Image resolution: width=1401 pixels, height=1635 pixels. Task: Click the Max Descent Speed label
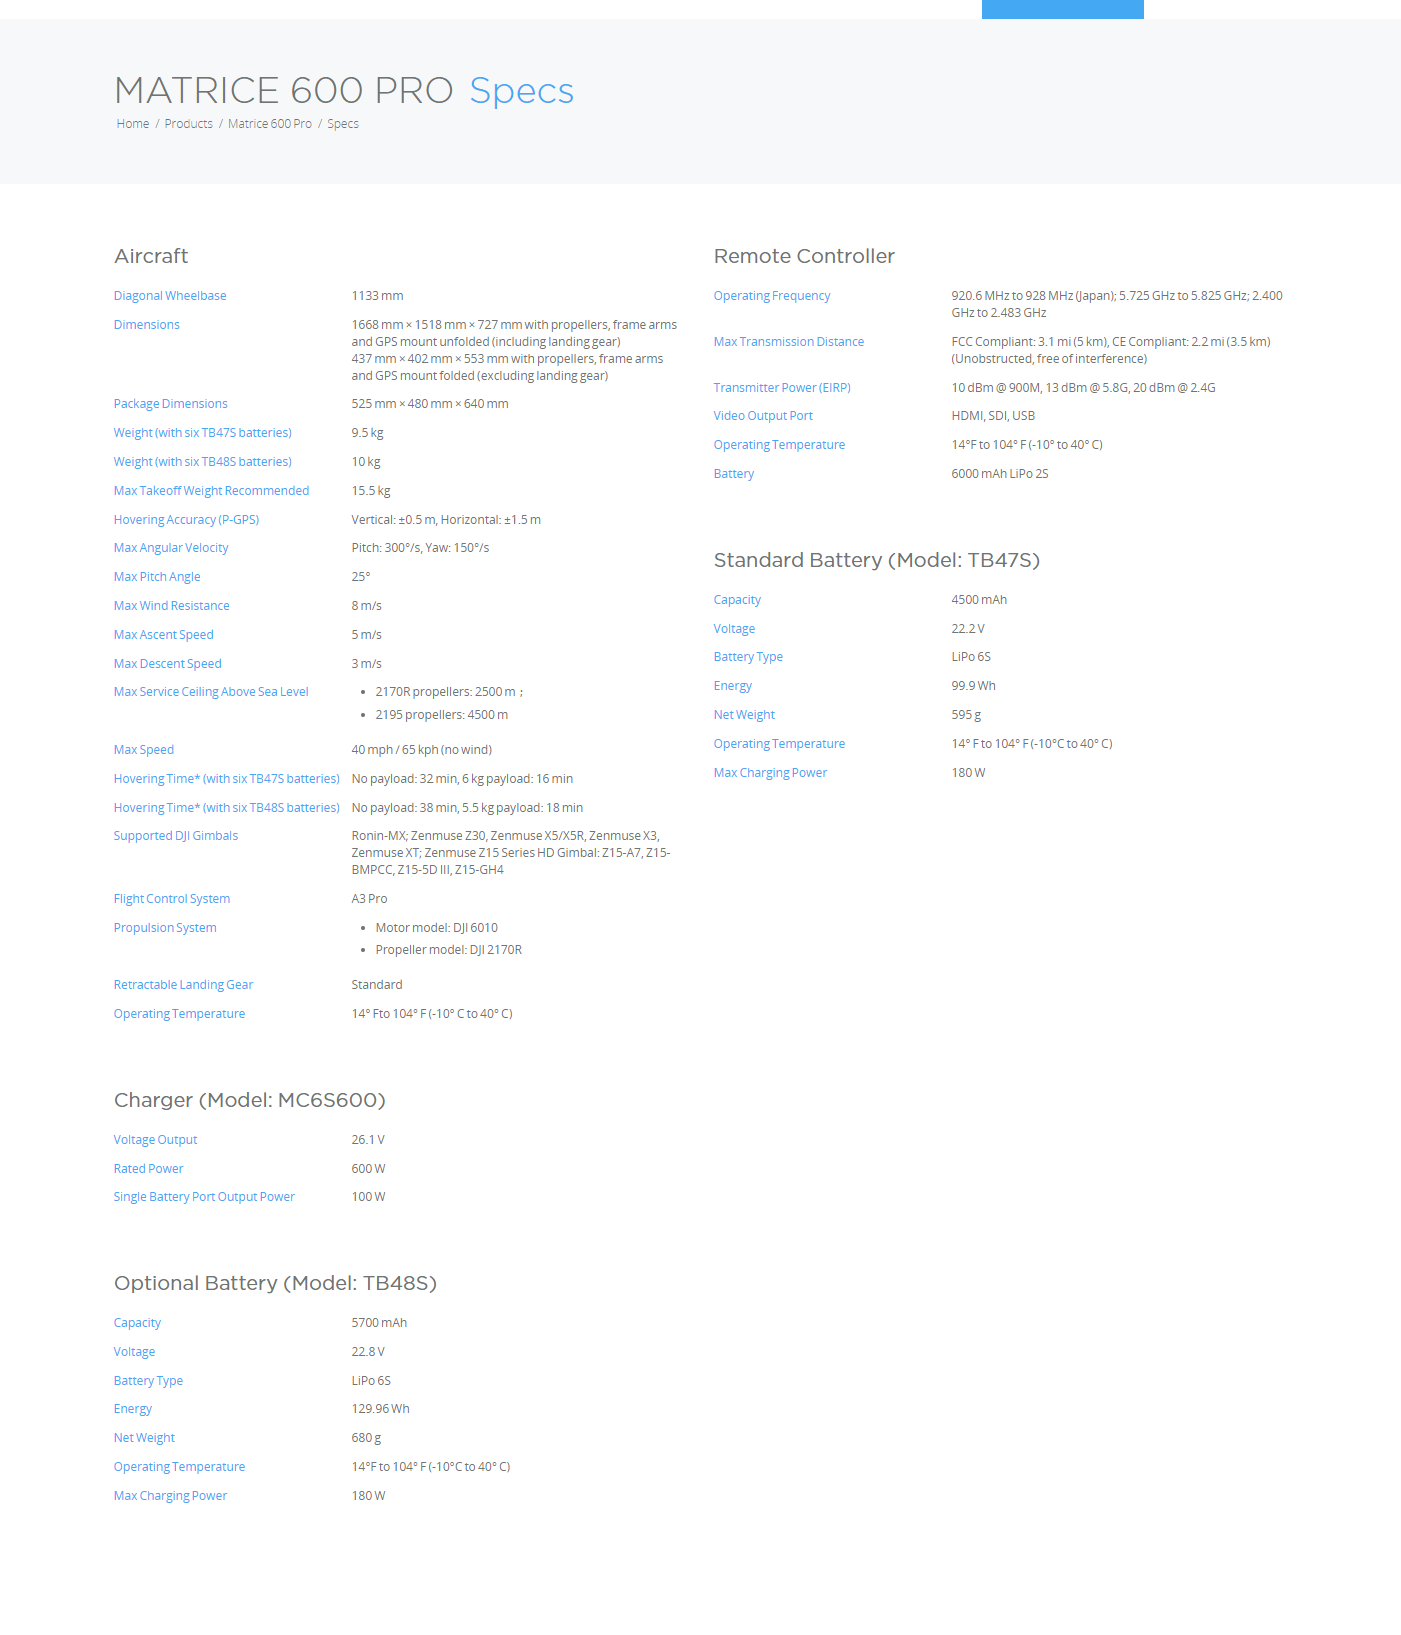coord(168,664)
